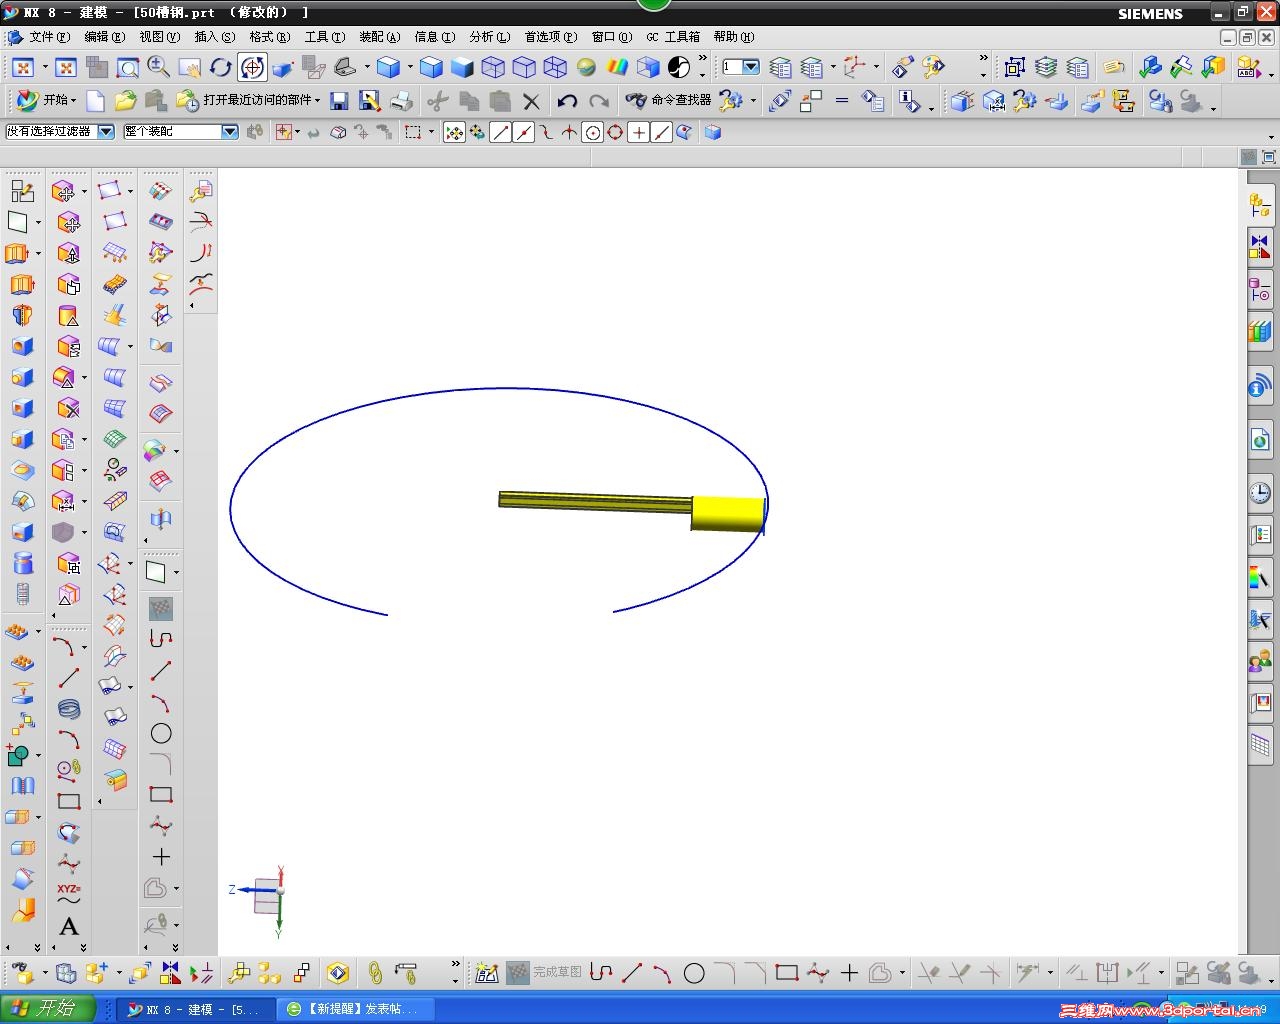Open the Roles panel icon in resource bar
1280x1024 pixels.
(1260, 660)
